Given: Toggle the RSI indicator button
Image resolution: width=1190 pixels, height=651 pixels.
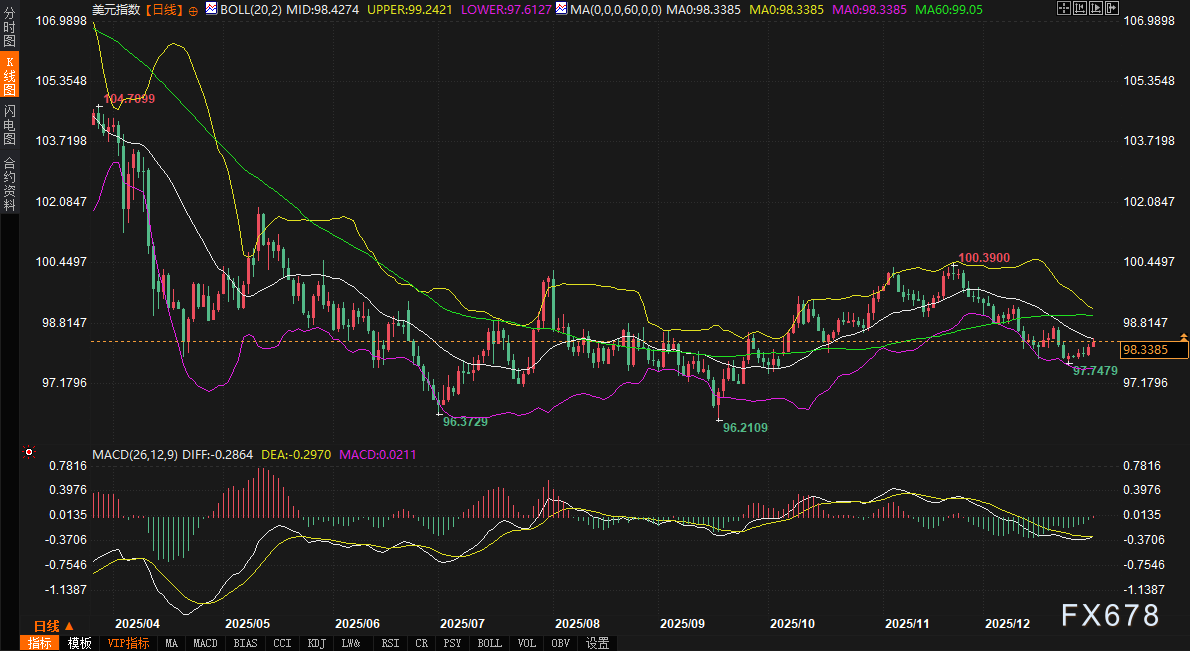Looking at the screenshot, I should (x=391, y=643).
